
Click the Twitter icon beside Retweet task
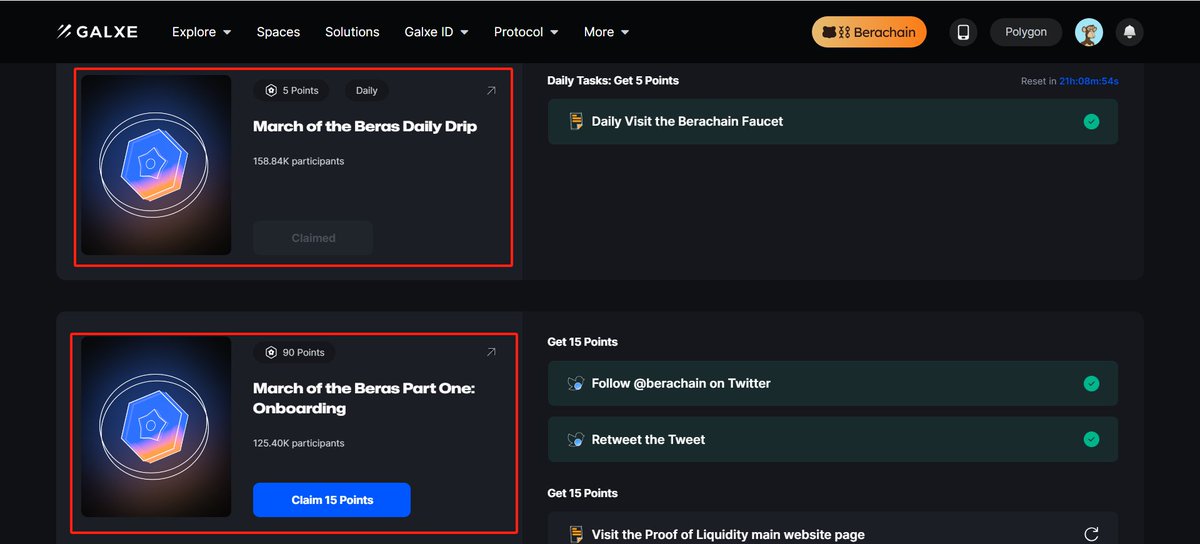click(x=576, y=439)
